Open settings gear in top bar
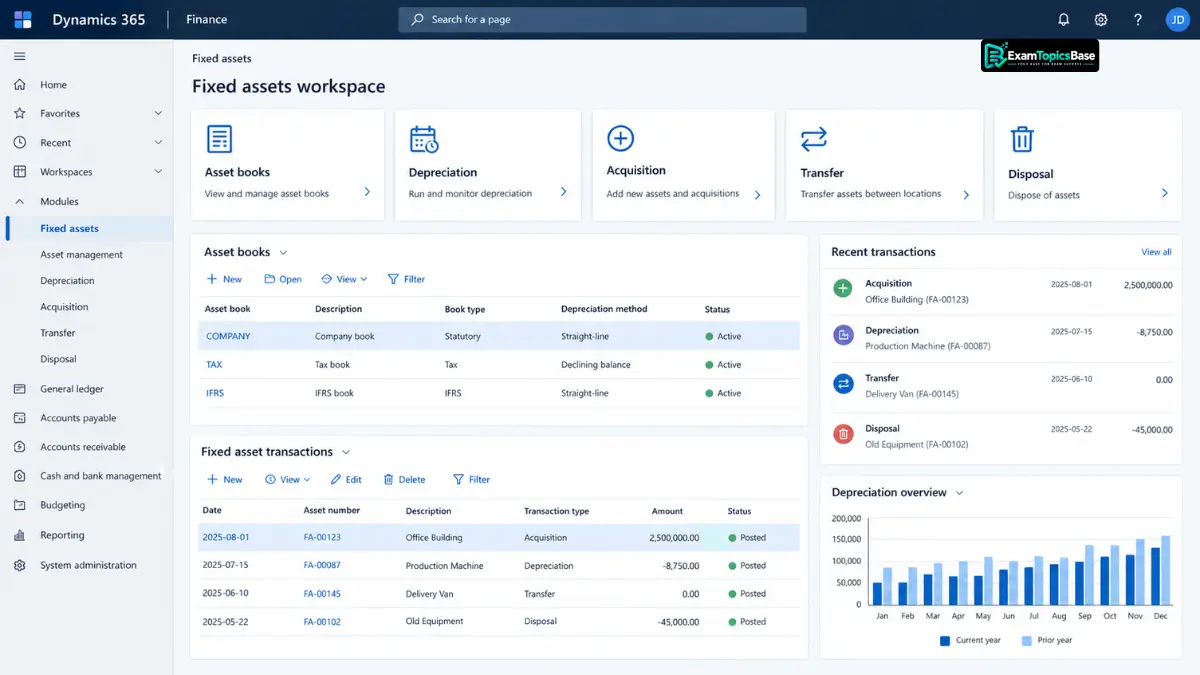This screenshot has height=675, width=1200. (1101, 19)
